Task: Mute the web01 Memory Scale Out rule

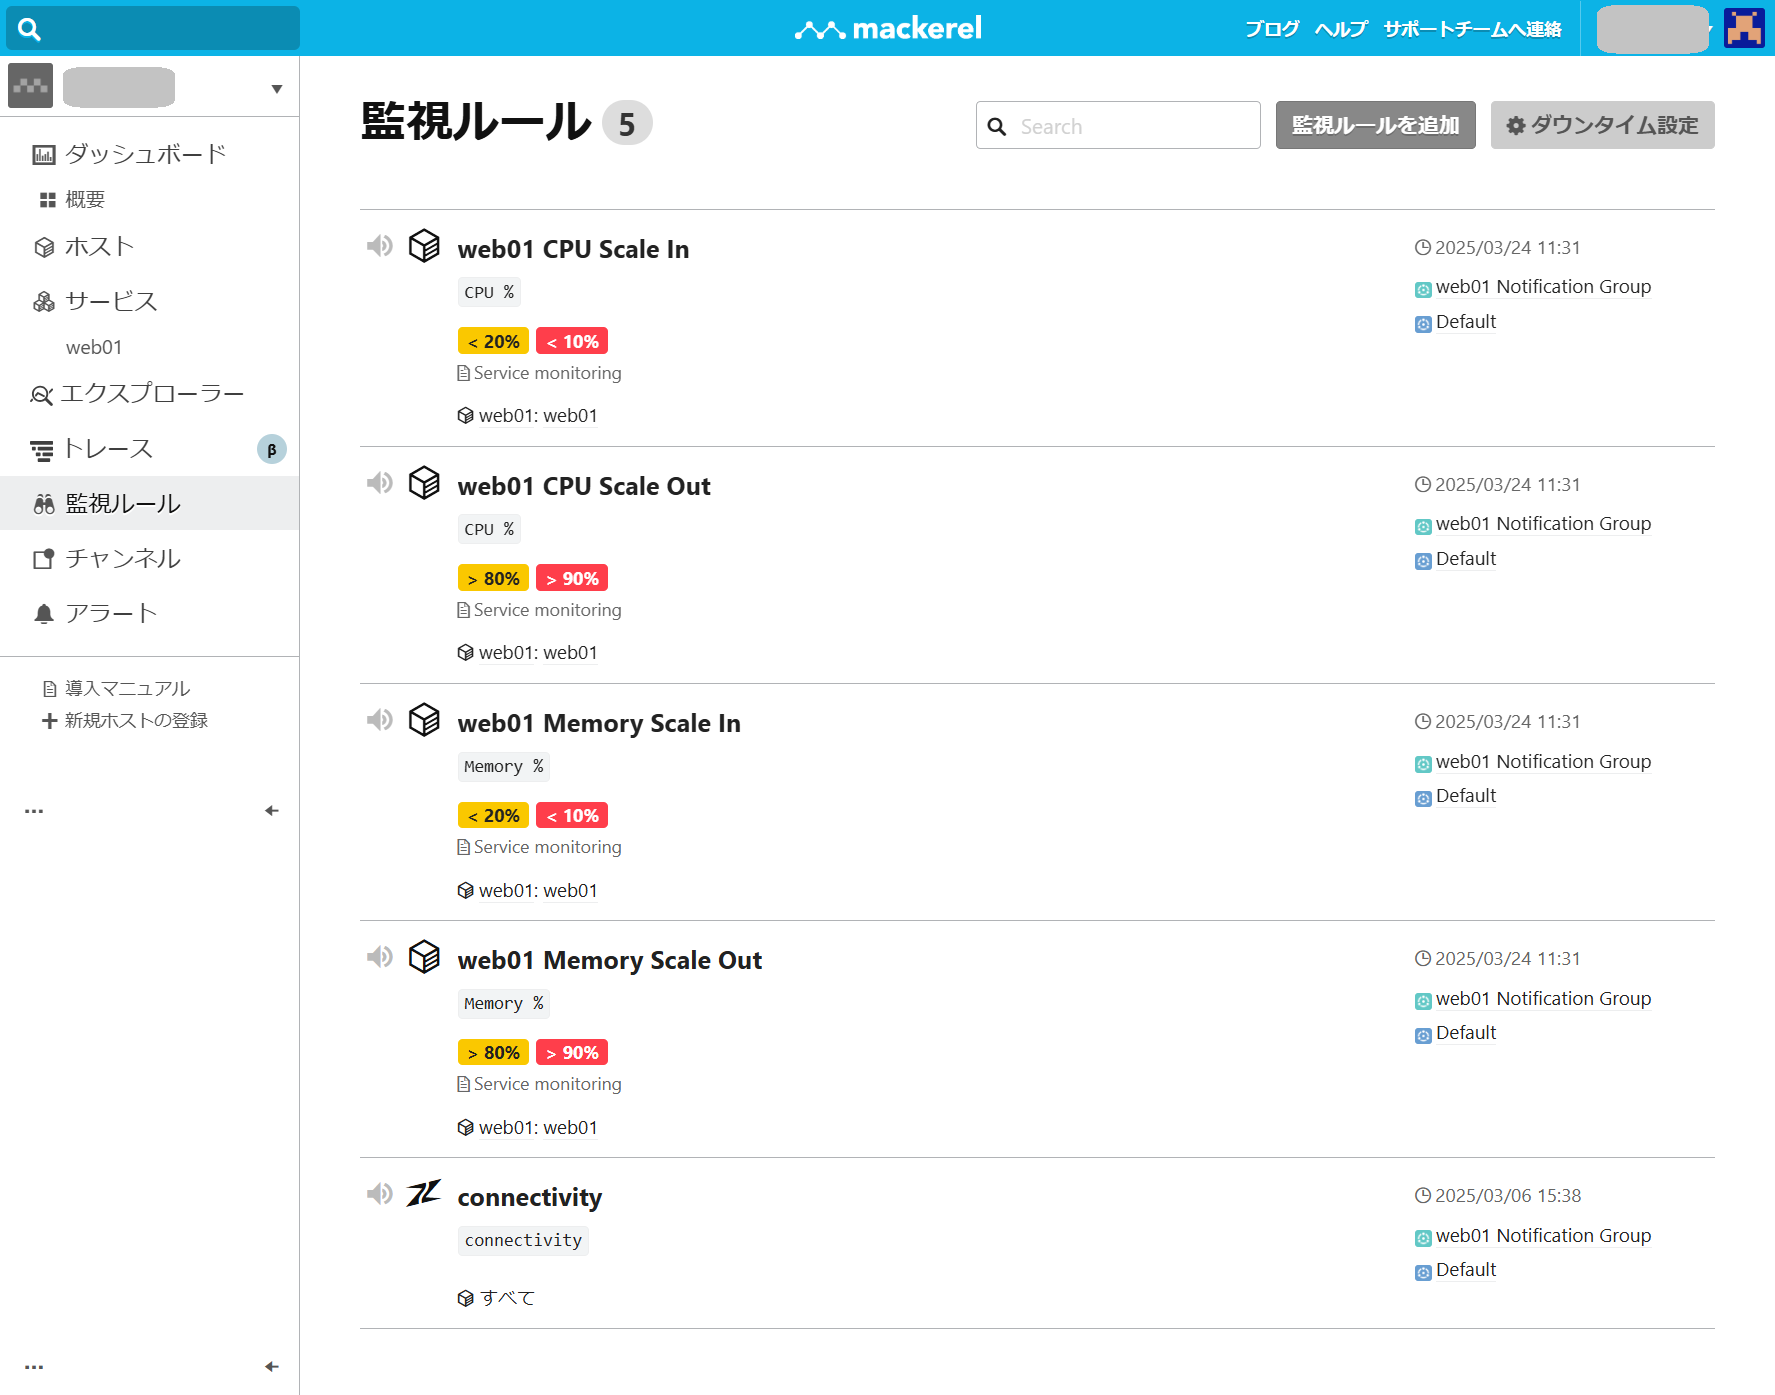Action: click(x=379, y=957)
